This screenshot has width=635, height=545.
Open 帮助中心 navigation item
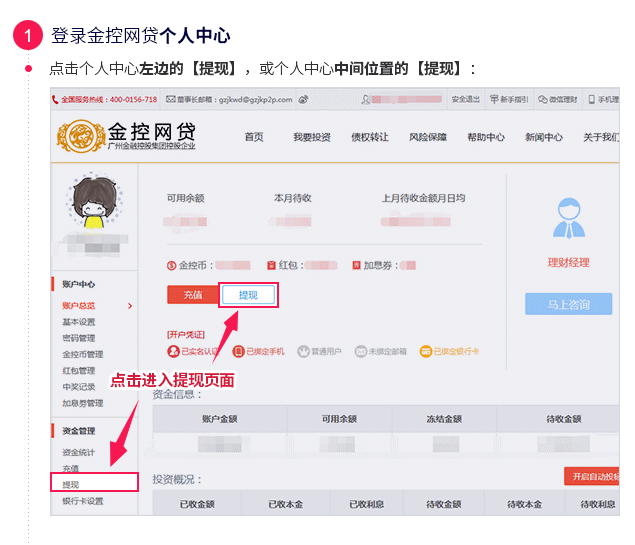pos(486,137)
